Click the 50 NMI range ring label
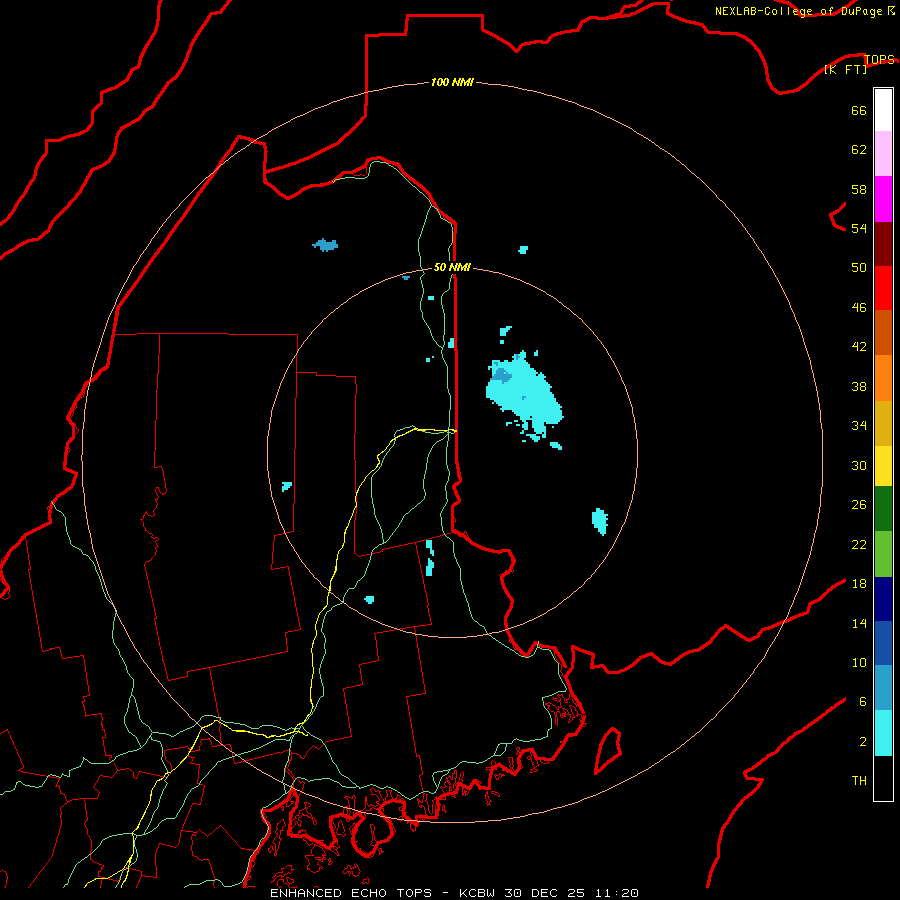This screenshot has height=900, width=900. pyautogui.click(x=452, y=267)
